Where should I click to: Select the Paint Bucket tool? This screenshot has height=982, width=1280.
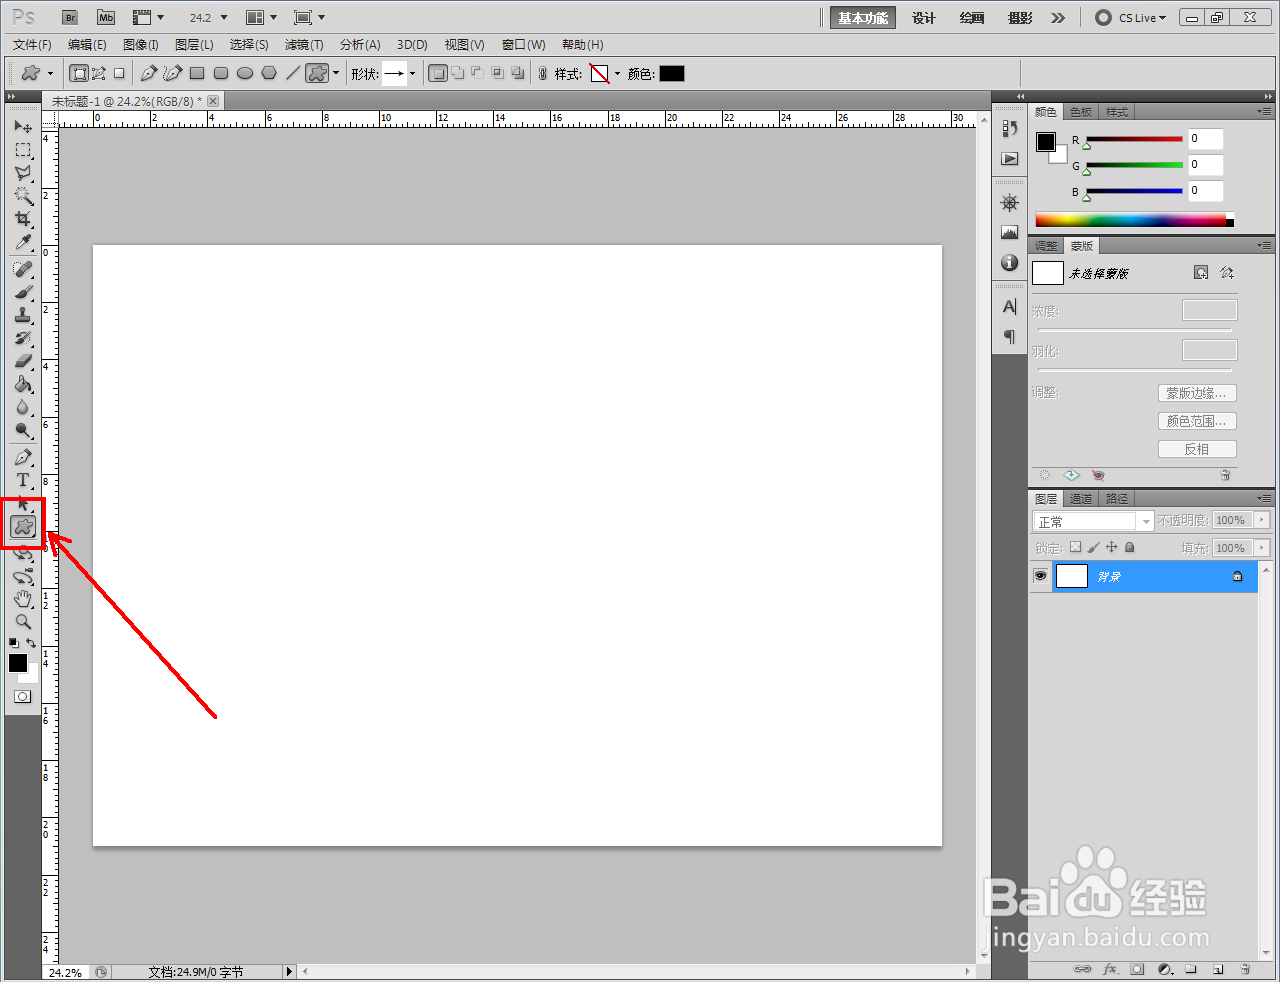click(x=23, y=385)
